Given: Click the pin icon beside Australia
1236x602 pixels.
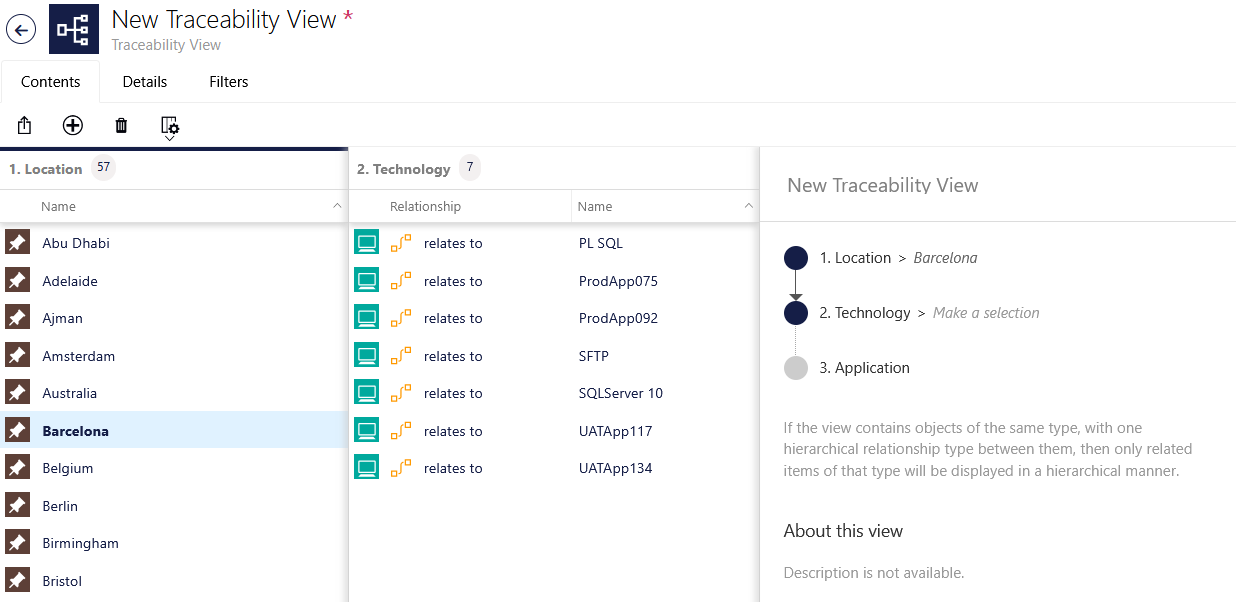Looking at the screenshot, I should click(17, 393).
